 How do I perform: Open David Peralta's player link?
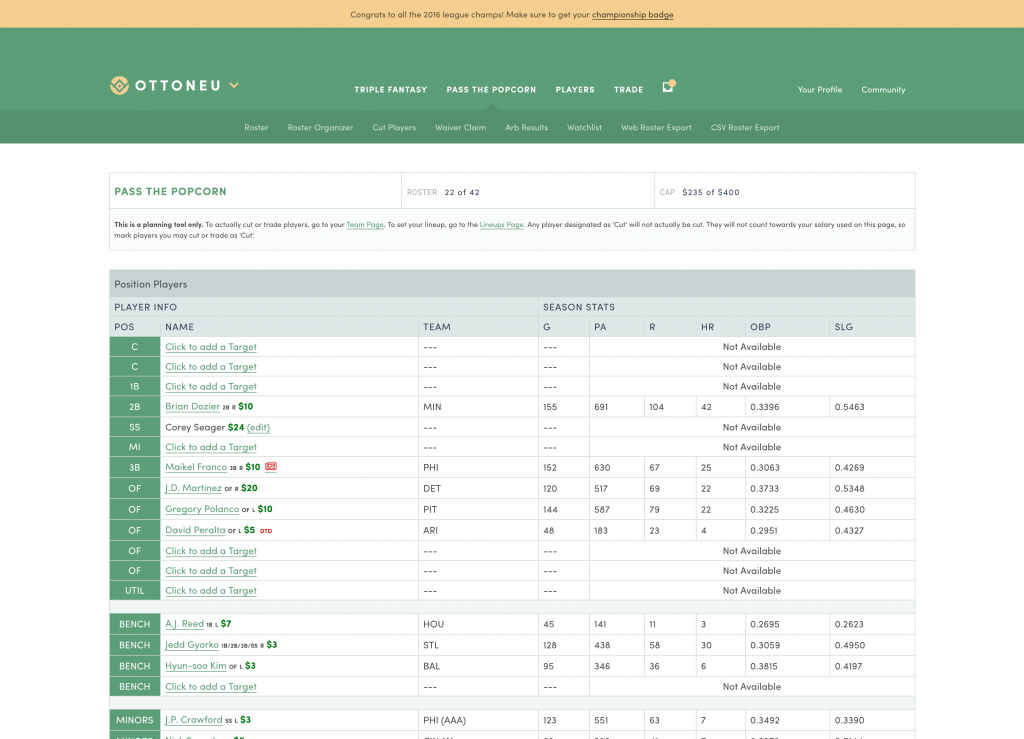coord(195,529)
